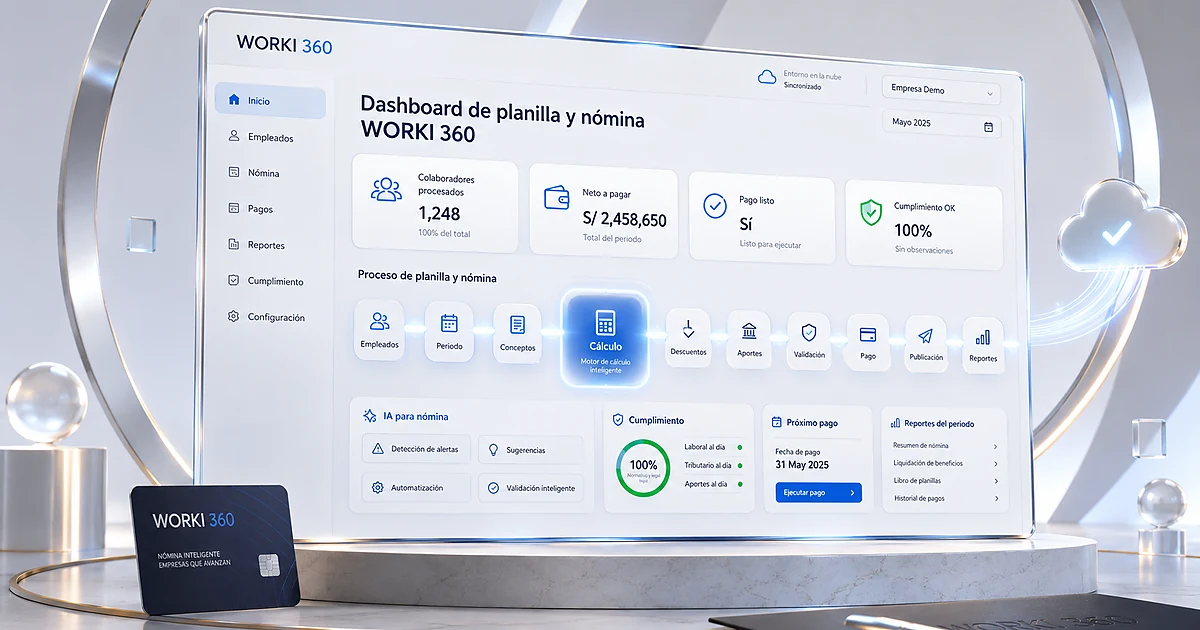Viewport: 1200px width, 630px height.
Task: Click the S/ 2,458,650 net amount
Action: point(625,220)
